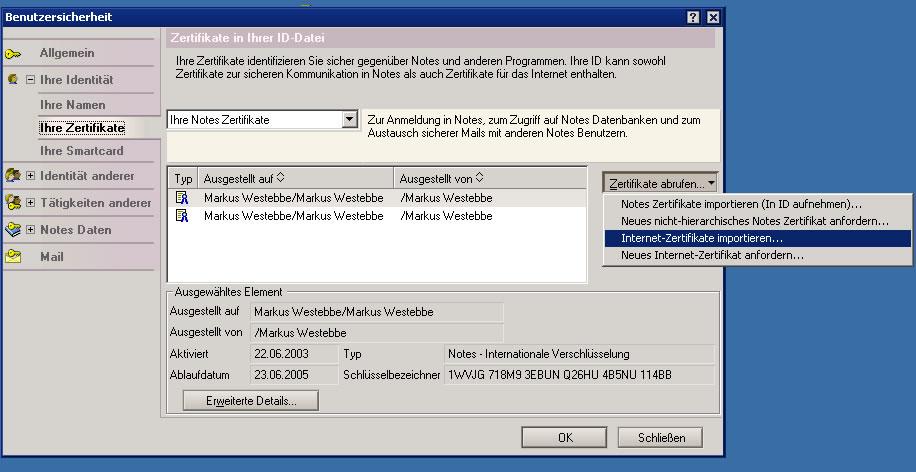Sort by Ausgestellt auf column header

click(x=295, y=178)
